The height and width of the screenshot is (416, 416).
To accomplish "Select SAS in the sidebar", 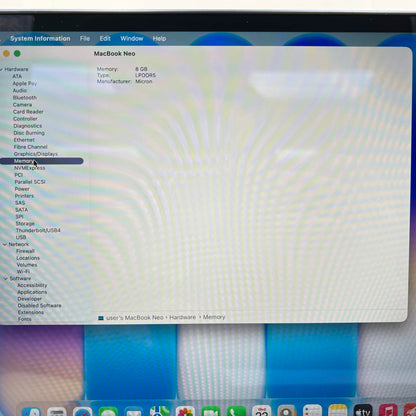I will point(20,203).
